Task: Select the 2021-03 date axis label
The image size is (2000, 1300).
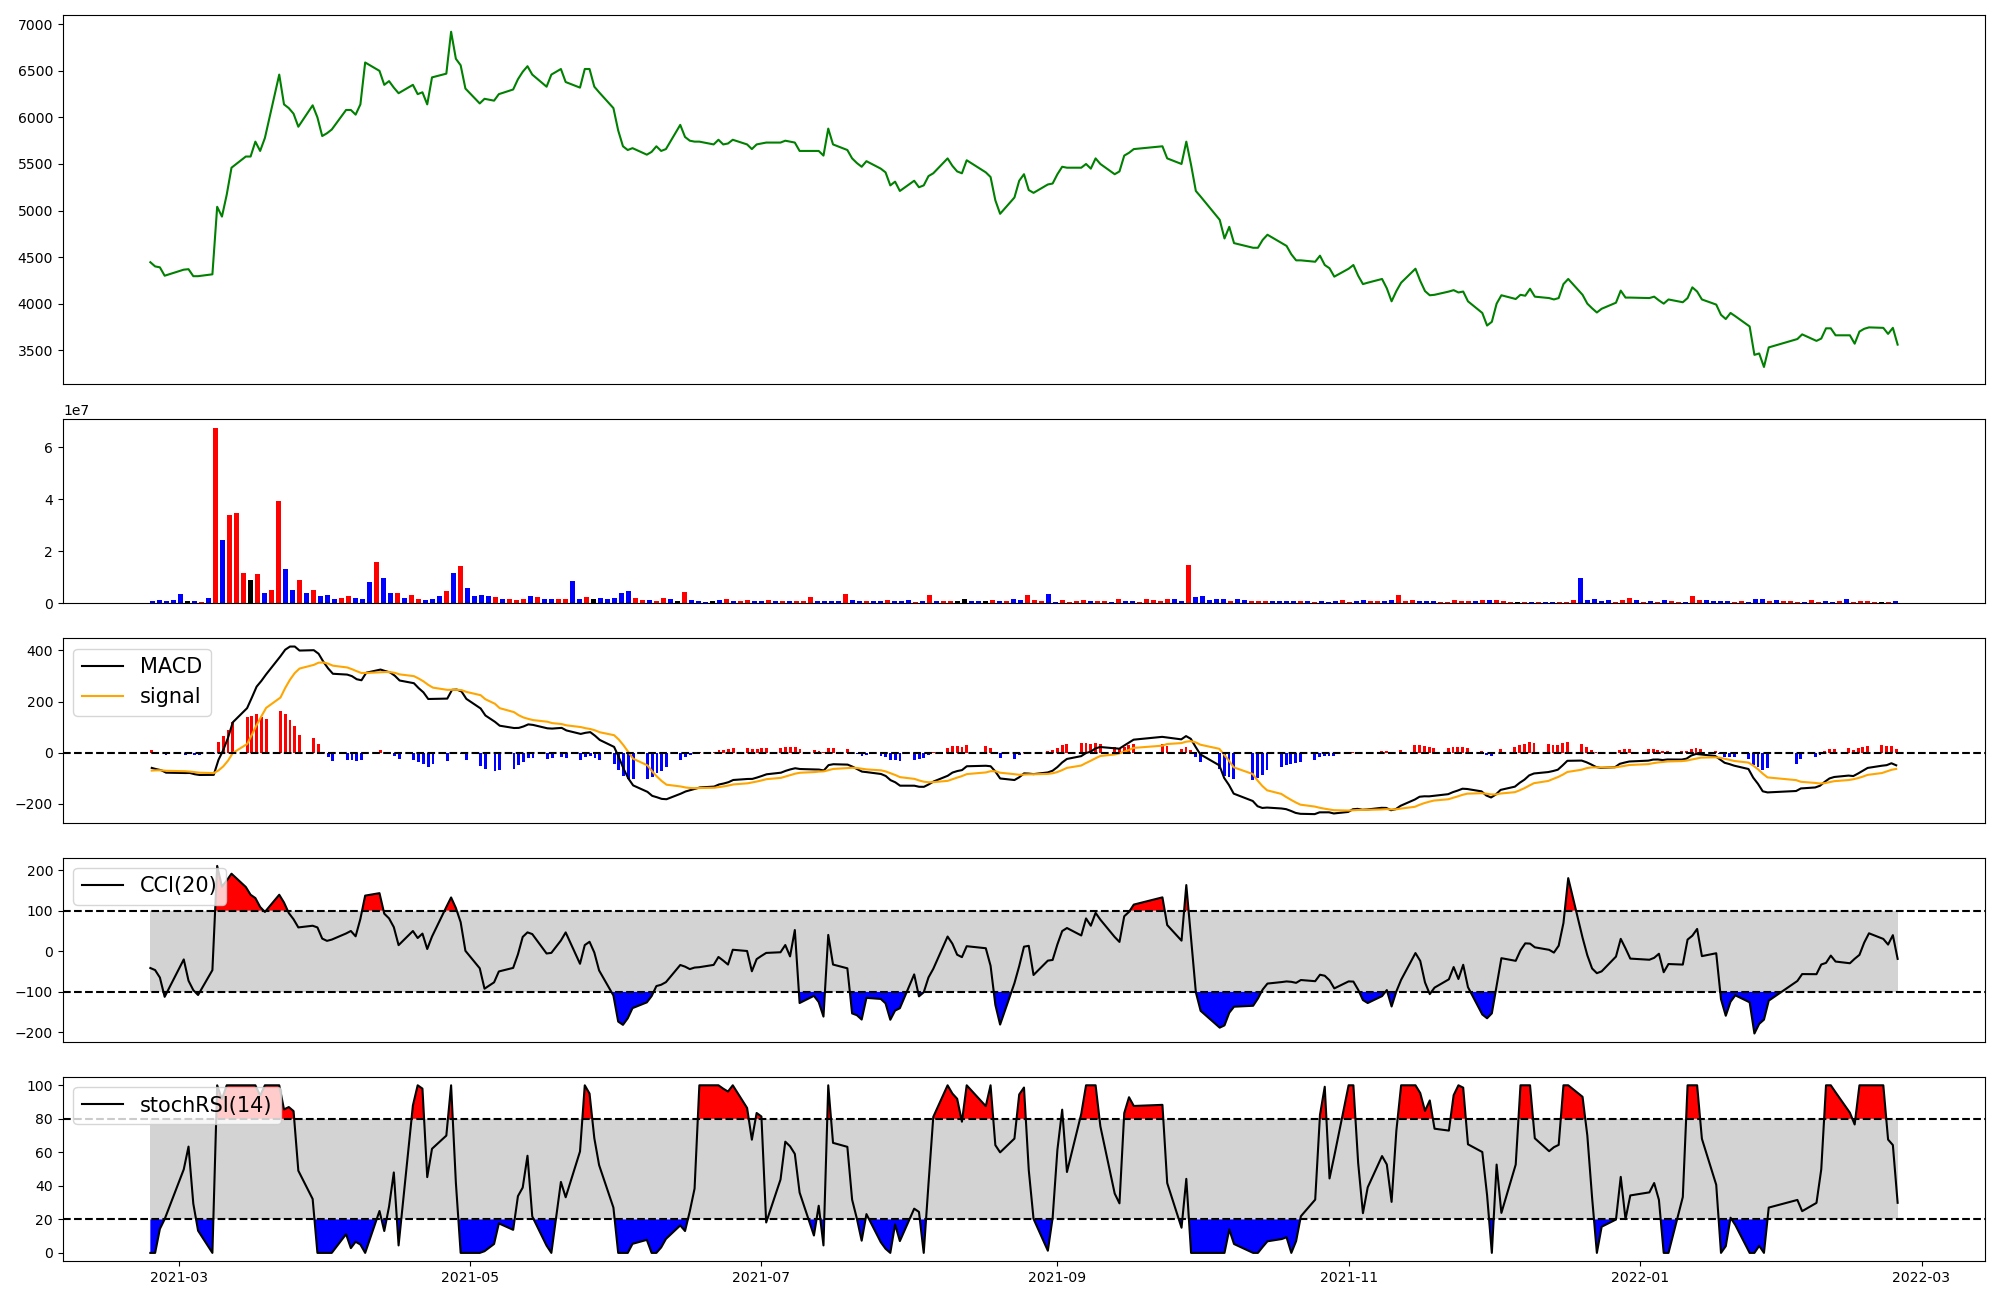Action: pyautogui.click(x=179, y=1277)
